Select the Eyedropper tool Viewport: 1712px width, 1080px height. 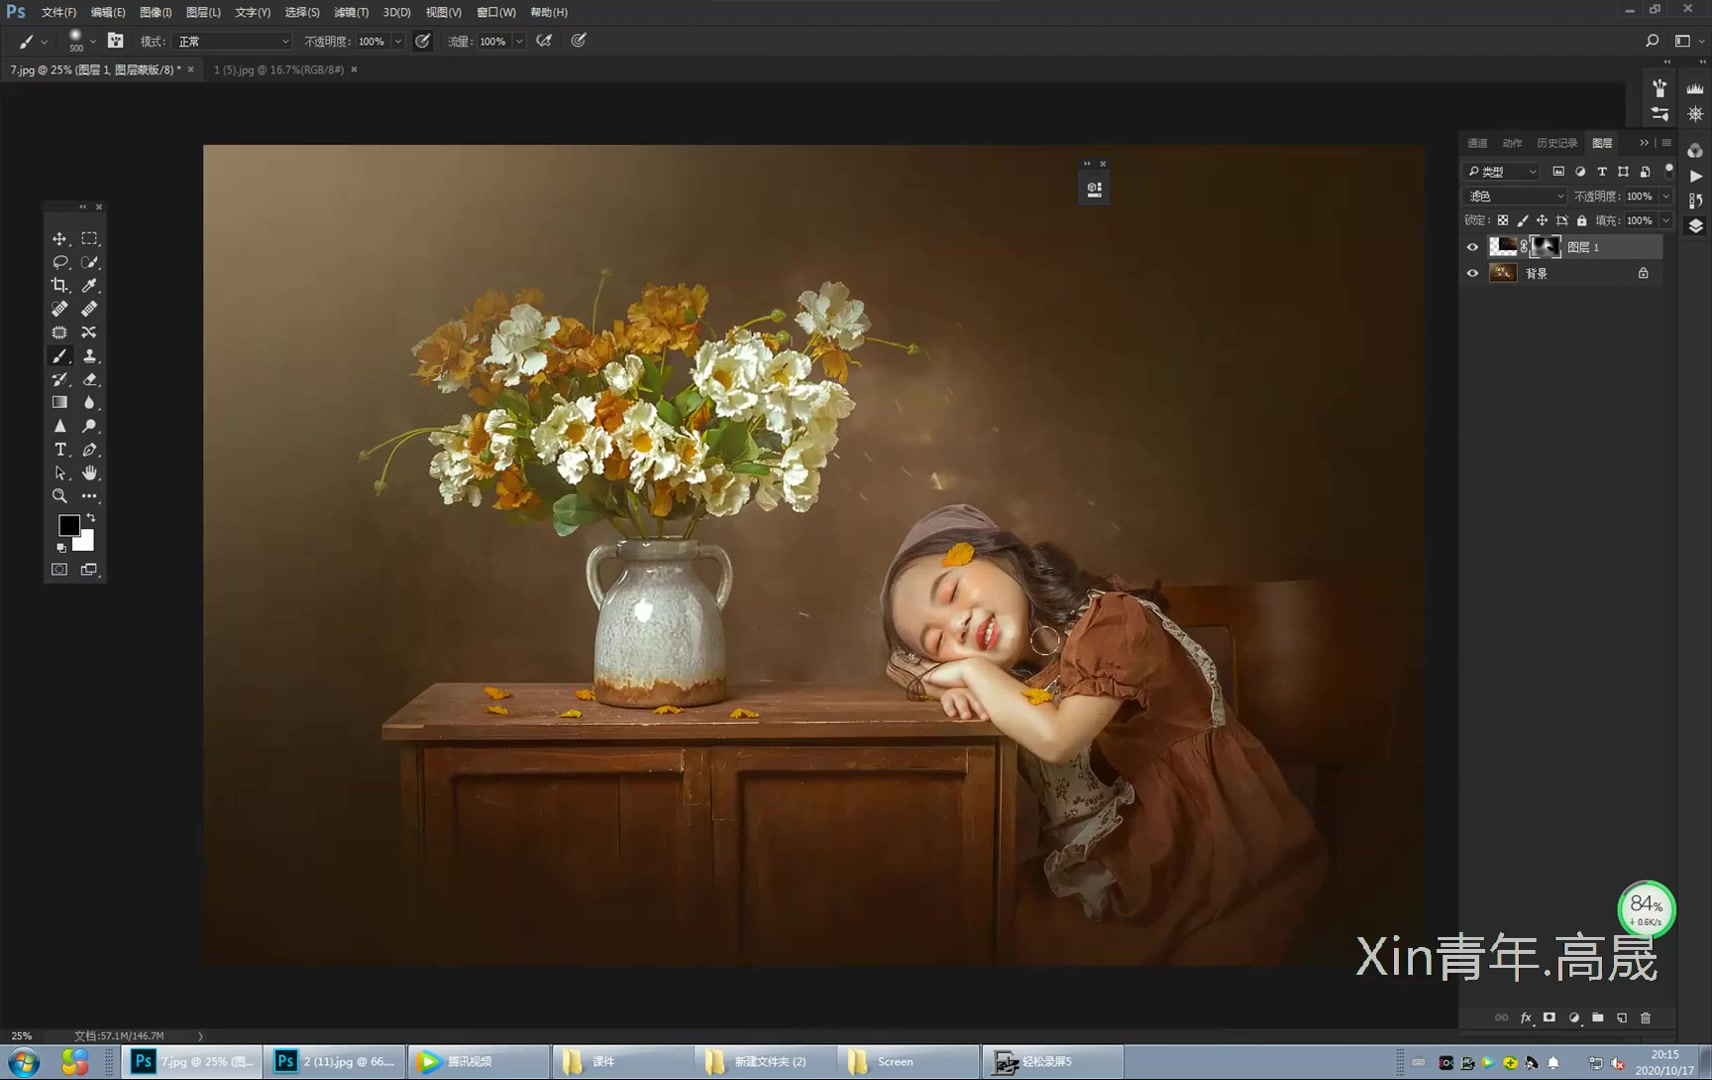click(x=90, y=286)
